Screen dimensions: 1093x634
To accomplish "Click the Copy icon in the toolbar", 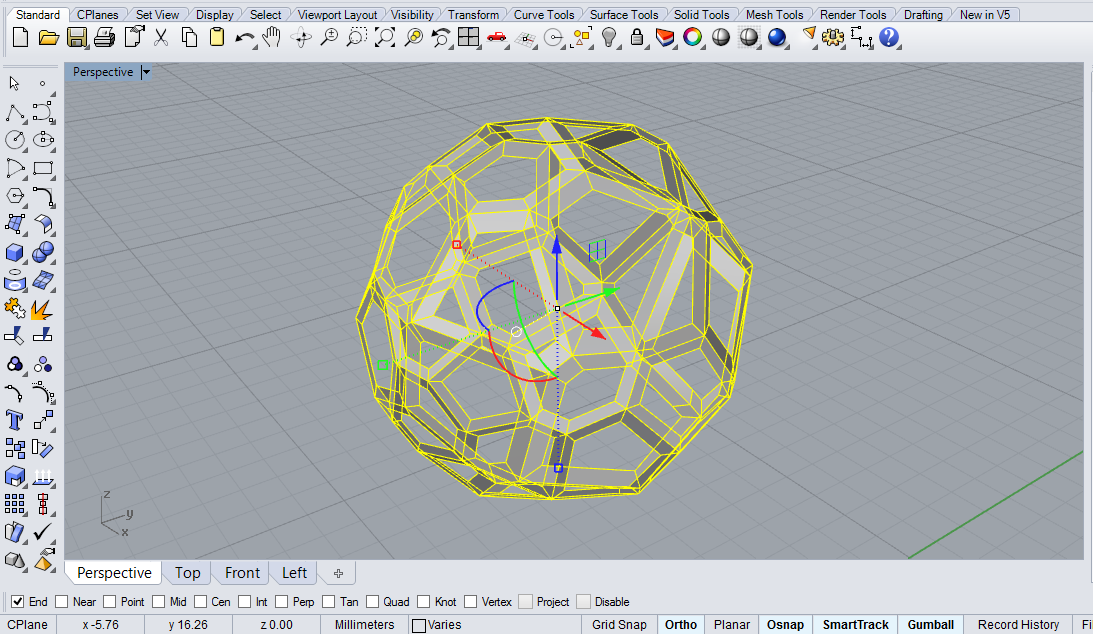I will (x=189, y=37).
